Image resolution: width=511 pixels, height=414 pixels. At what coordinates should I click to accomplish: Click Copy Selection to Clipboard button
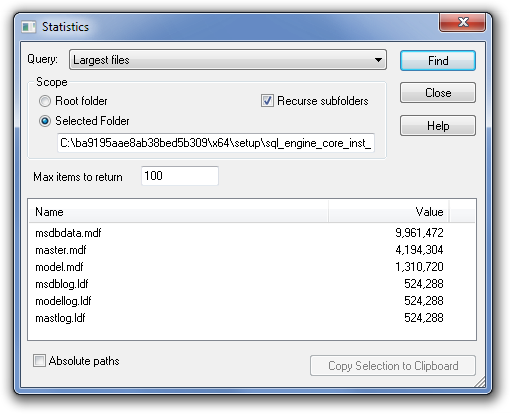(393, 366)
